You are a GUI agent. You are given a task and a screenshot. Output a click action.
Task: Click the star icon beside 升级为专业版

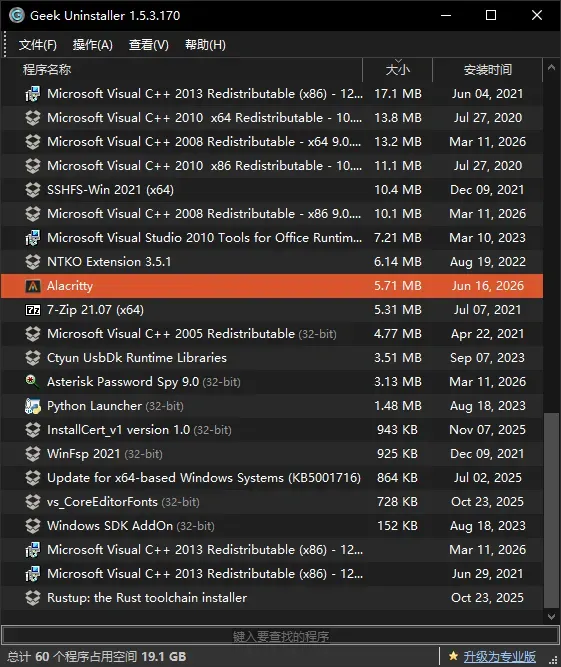[453, 656]
